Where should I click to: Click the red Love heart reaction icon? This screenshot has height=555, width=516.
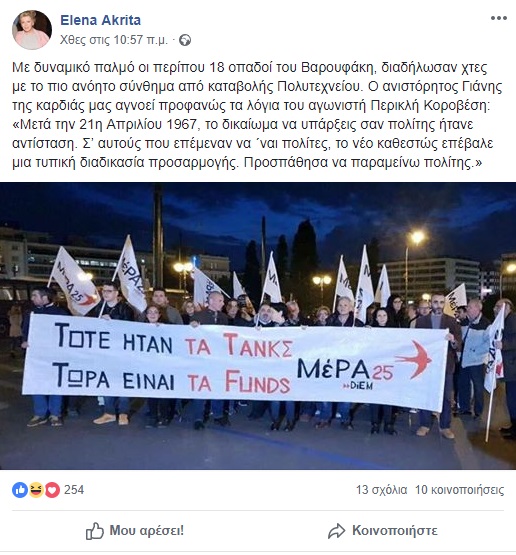point(52,490)
